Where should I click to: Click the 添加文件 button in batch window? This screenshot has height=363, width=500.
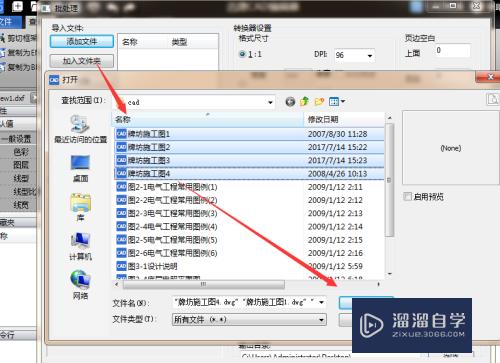(82, 41)
